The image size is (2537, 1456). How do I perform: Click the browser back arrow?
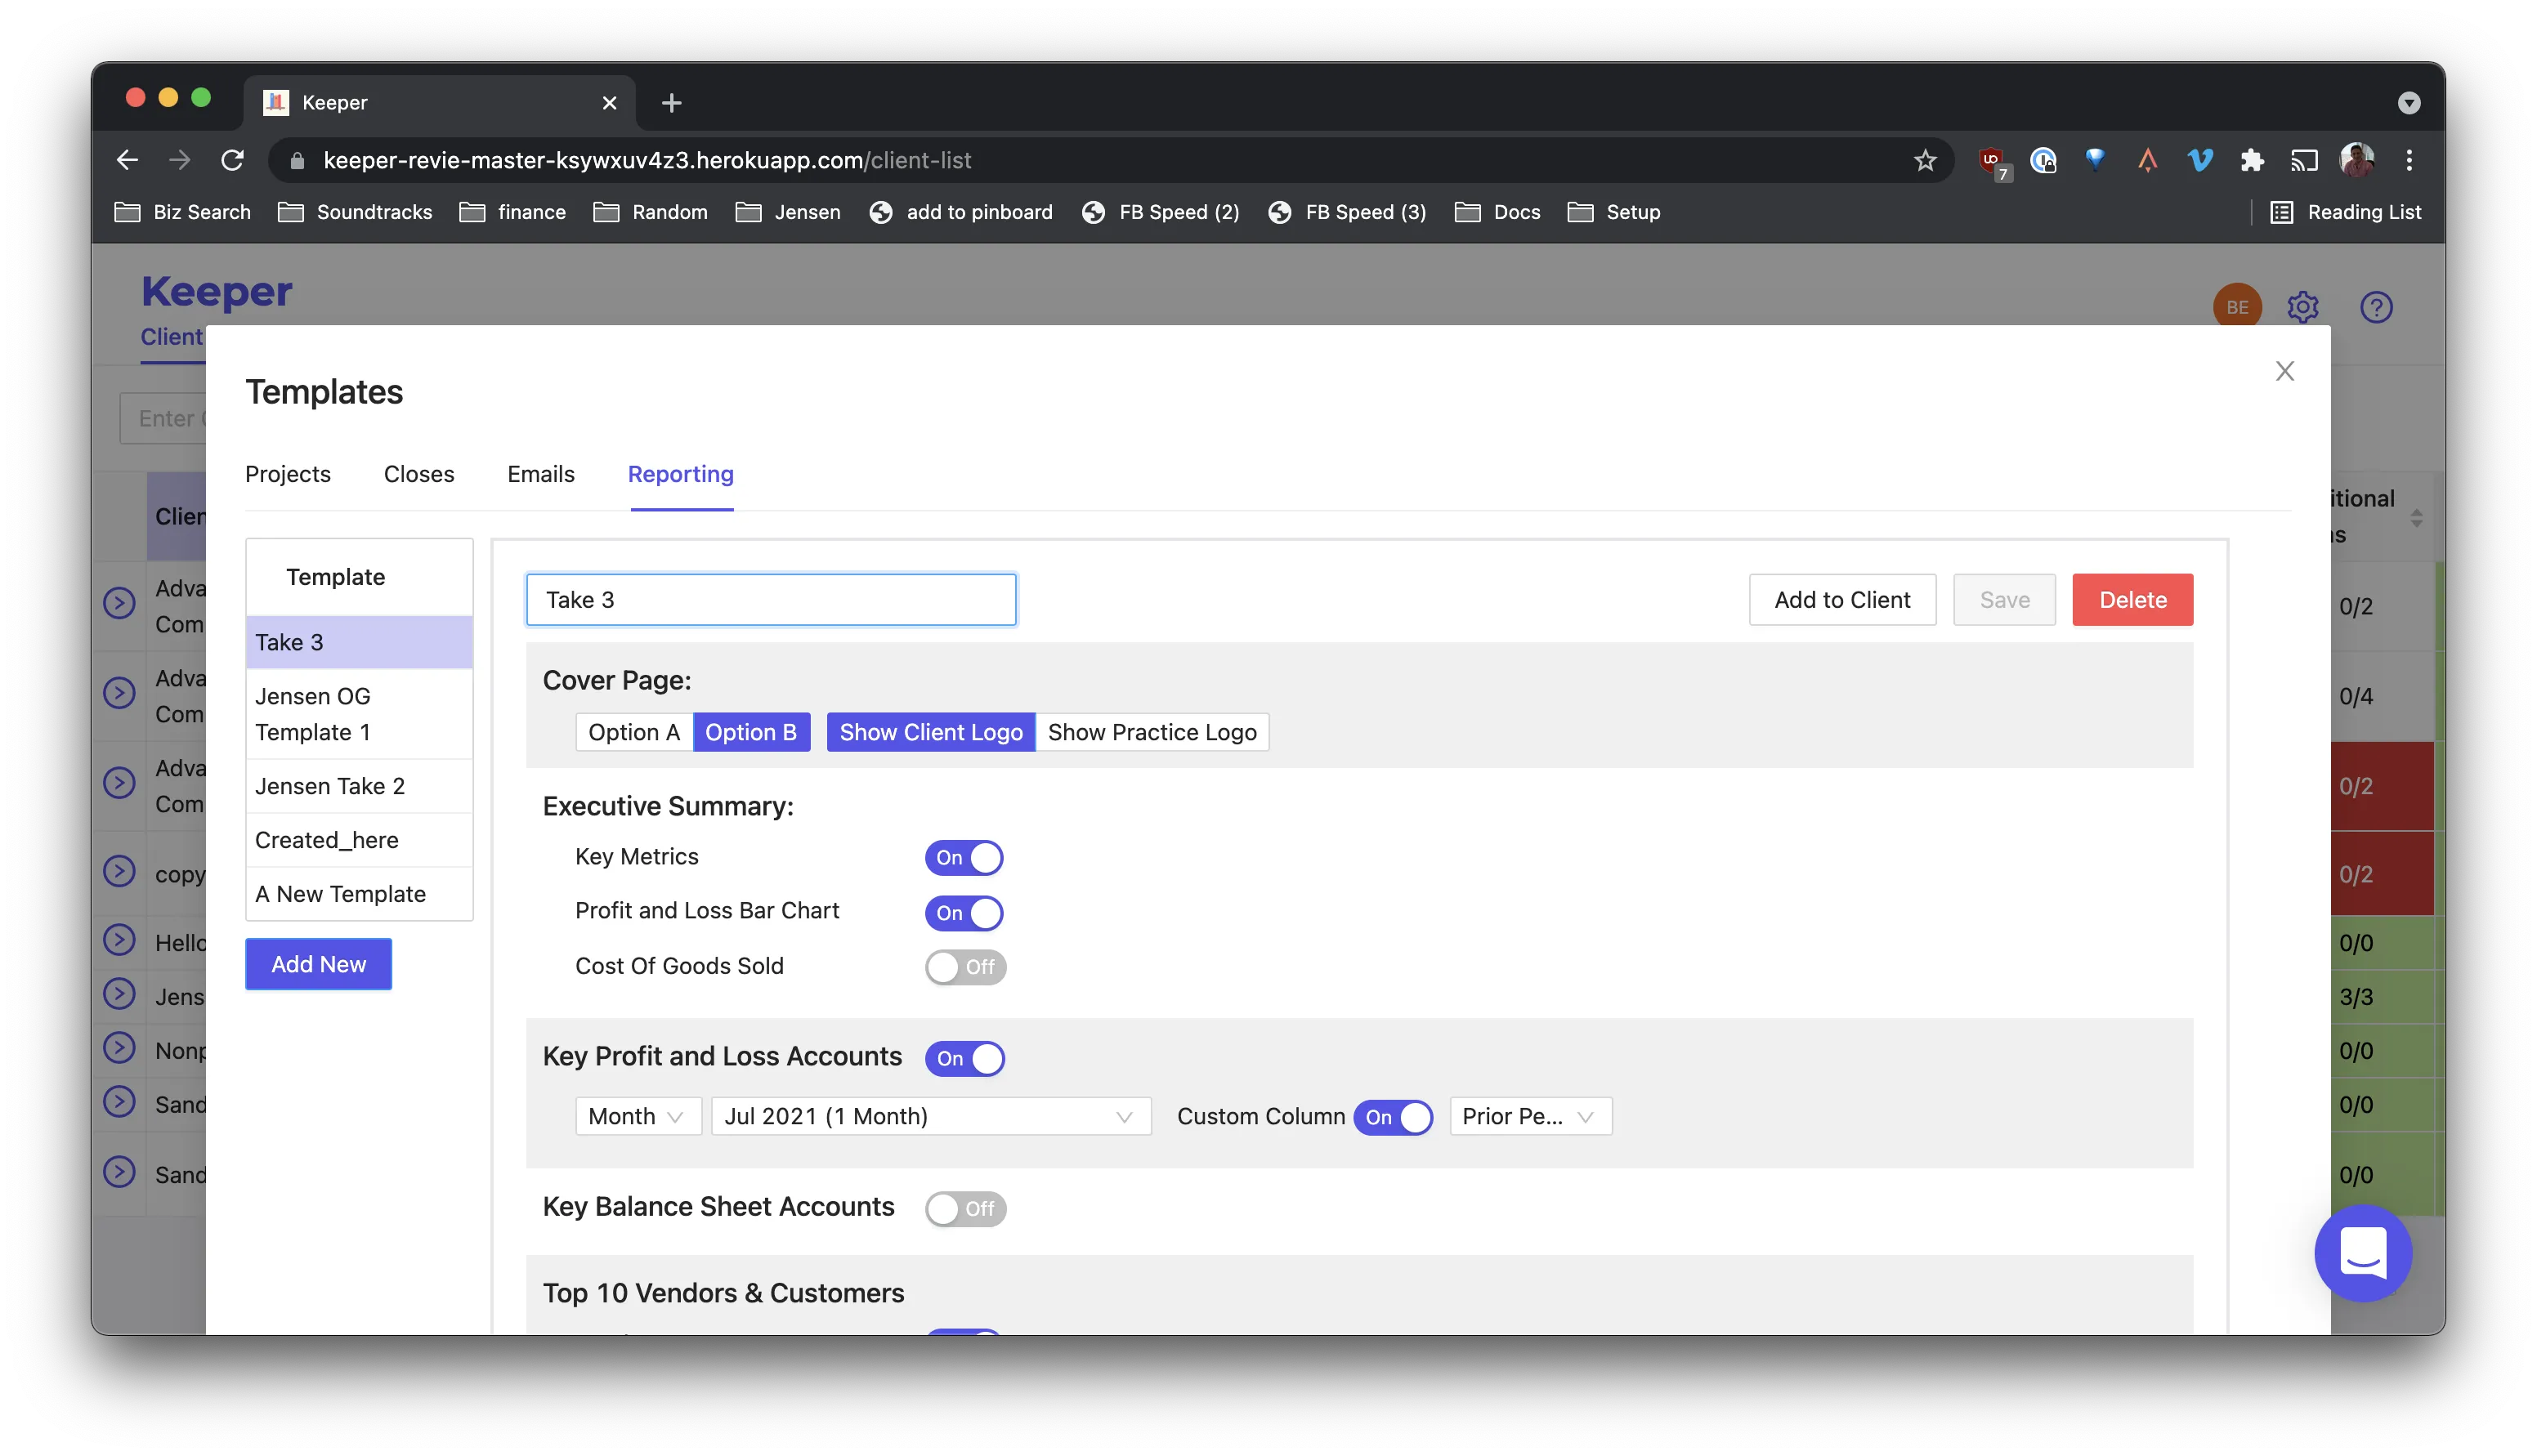coord(127,160)
